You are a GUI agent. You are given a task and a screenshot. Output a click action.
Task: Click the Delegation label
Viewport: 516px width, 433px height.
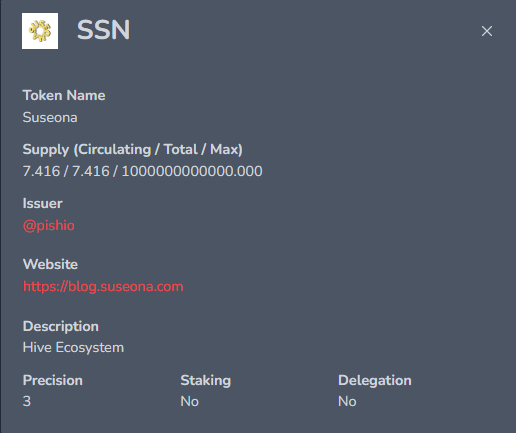point(375,380)
